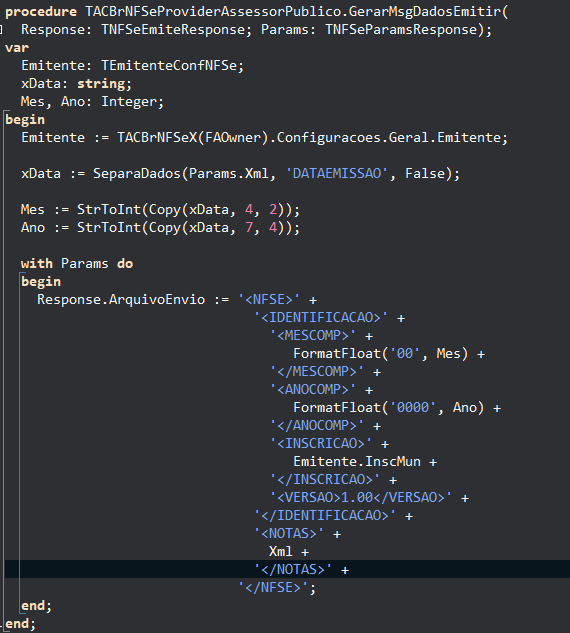This screenshot has width=570, height=633.
Task: Click the final 'end;' of the procedure
Action: 20,624
